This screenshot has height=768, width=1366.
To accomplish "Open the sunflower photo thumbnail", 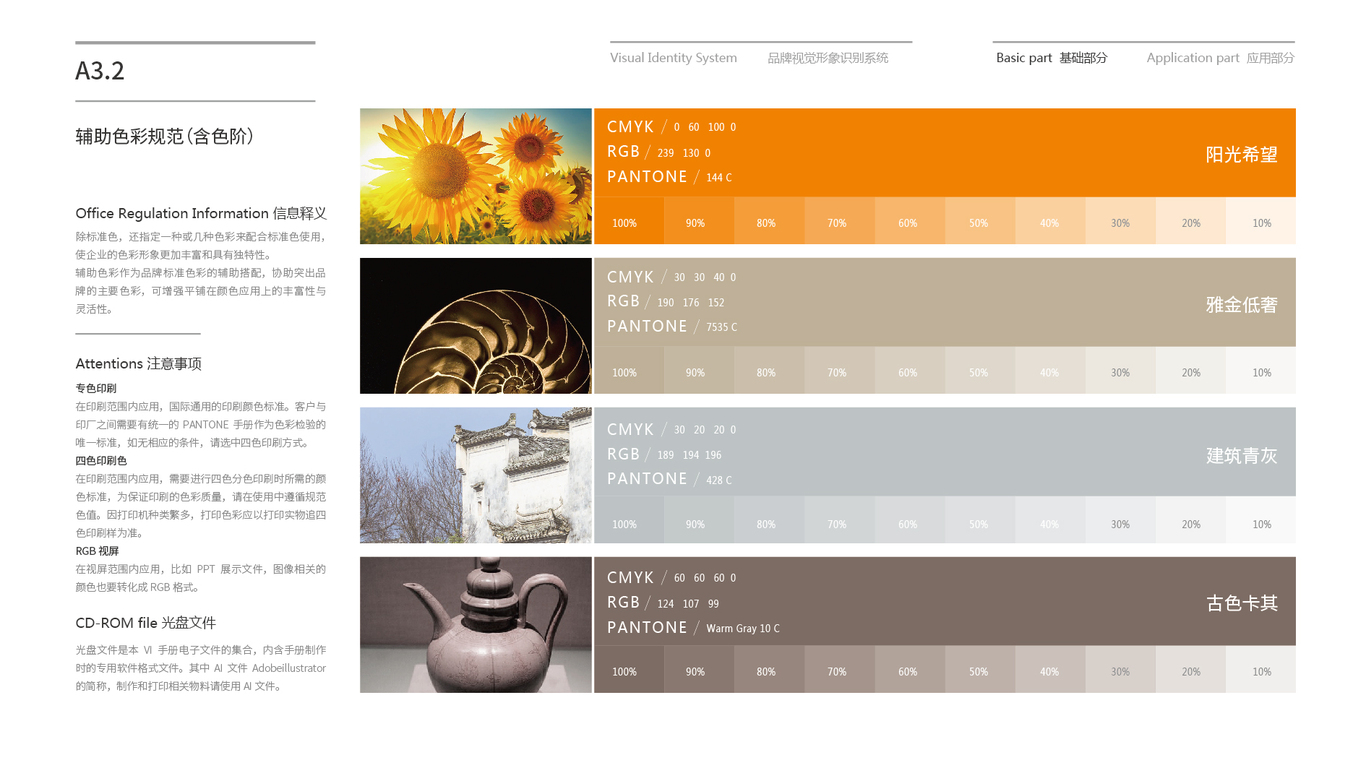I will point(476,176).
